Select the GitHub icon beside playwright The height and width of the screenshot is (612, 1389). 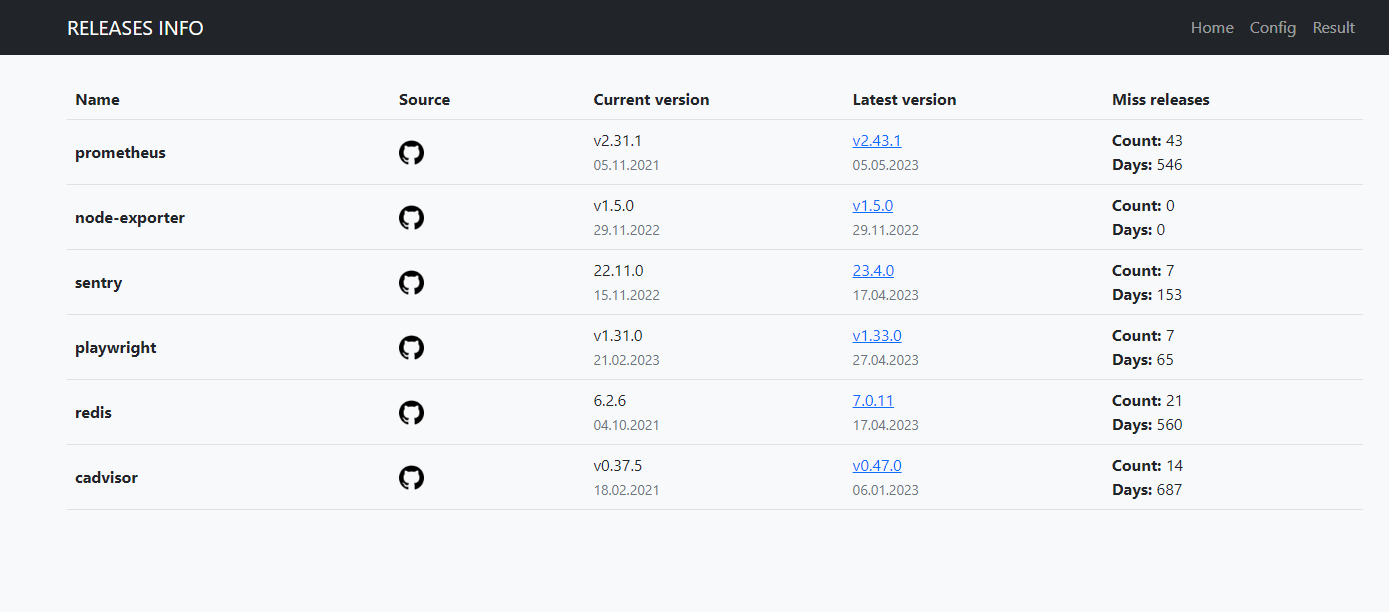[411, 348]
